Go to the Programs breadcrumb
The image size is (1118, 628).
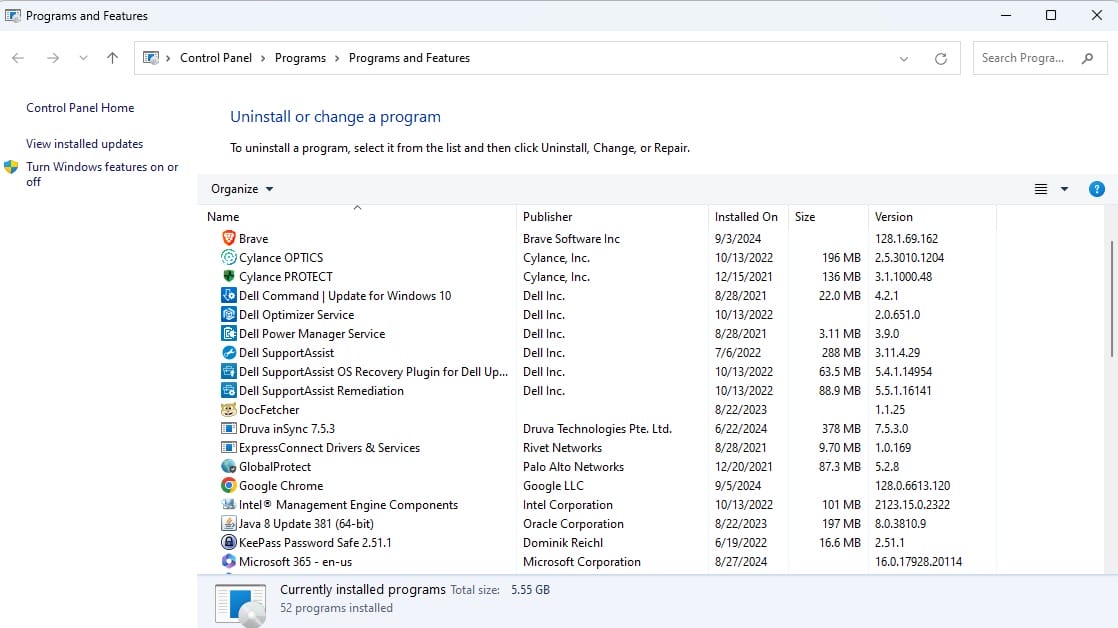tap(300, 58)
